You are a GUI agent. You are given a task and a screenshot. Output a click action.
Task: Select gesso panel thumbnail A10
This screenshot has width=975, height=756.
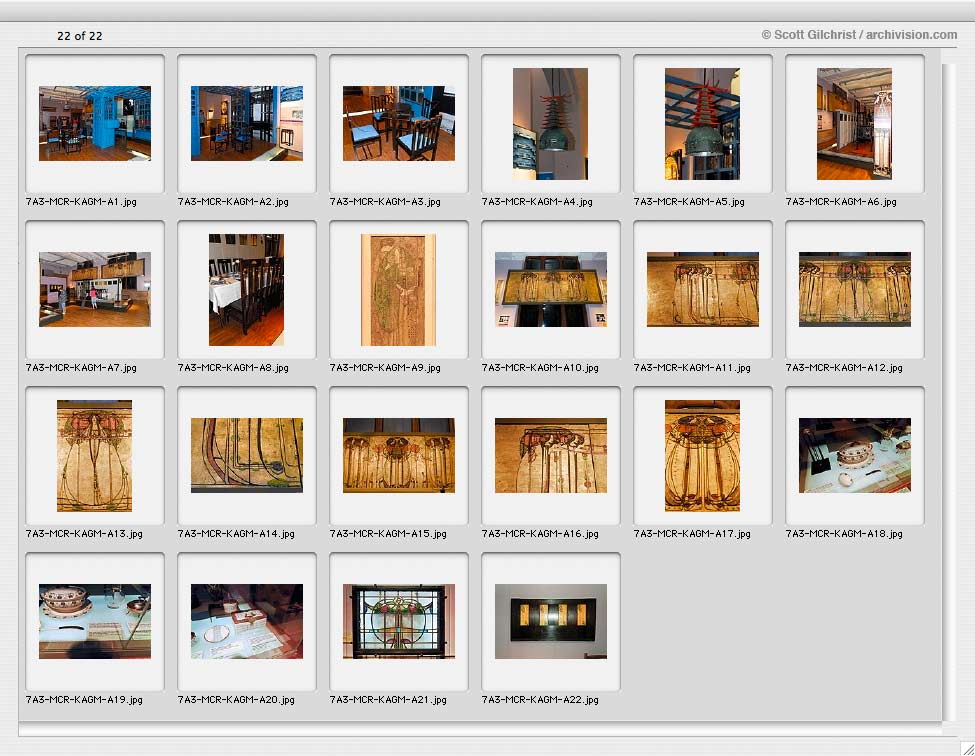click(x=551, y=289)
